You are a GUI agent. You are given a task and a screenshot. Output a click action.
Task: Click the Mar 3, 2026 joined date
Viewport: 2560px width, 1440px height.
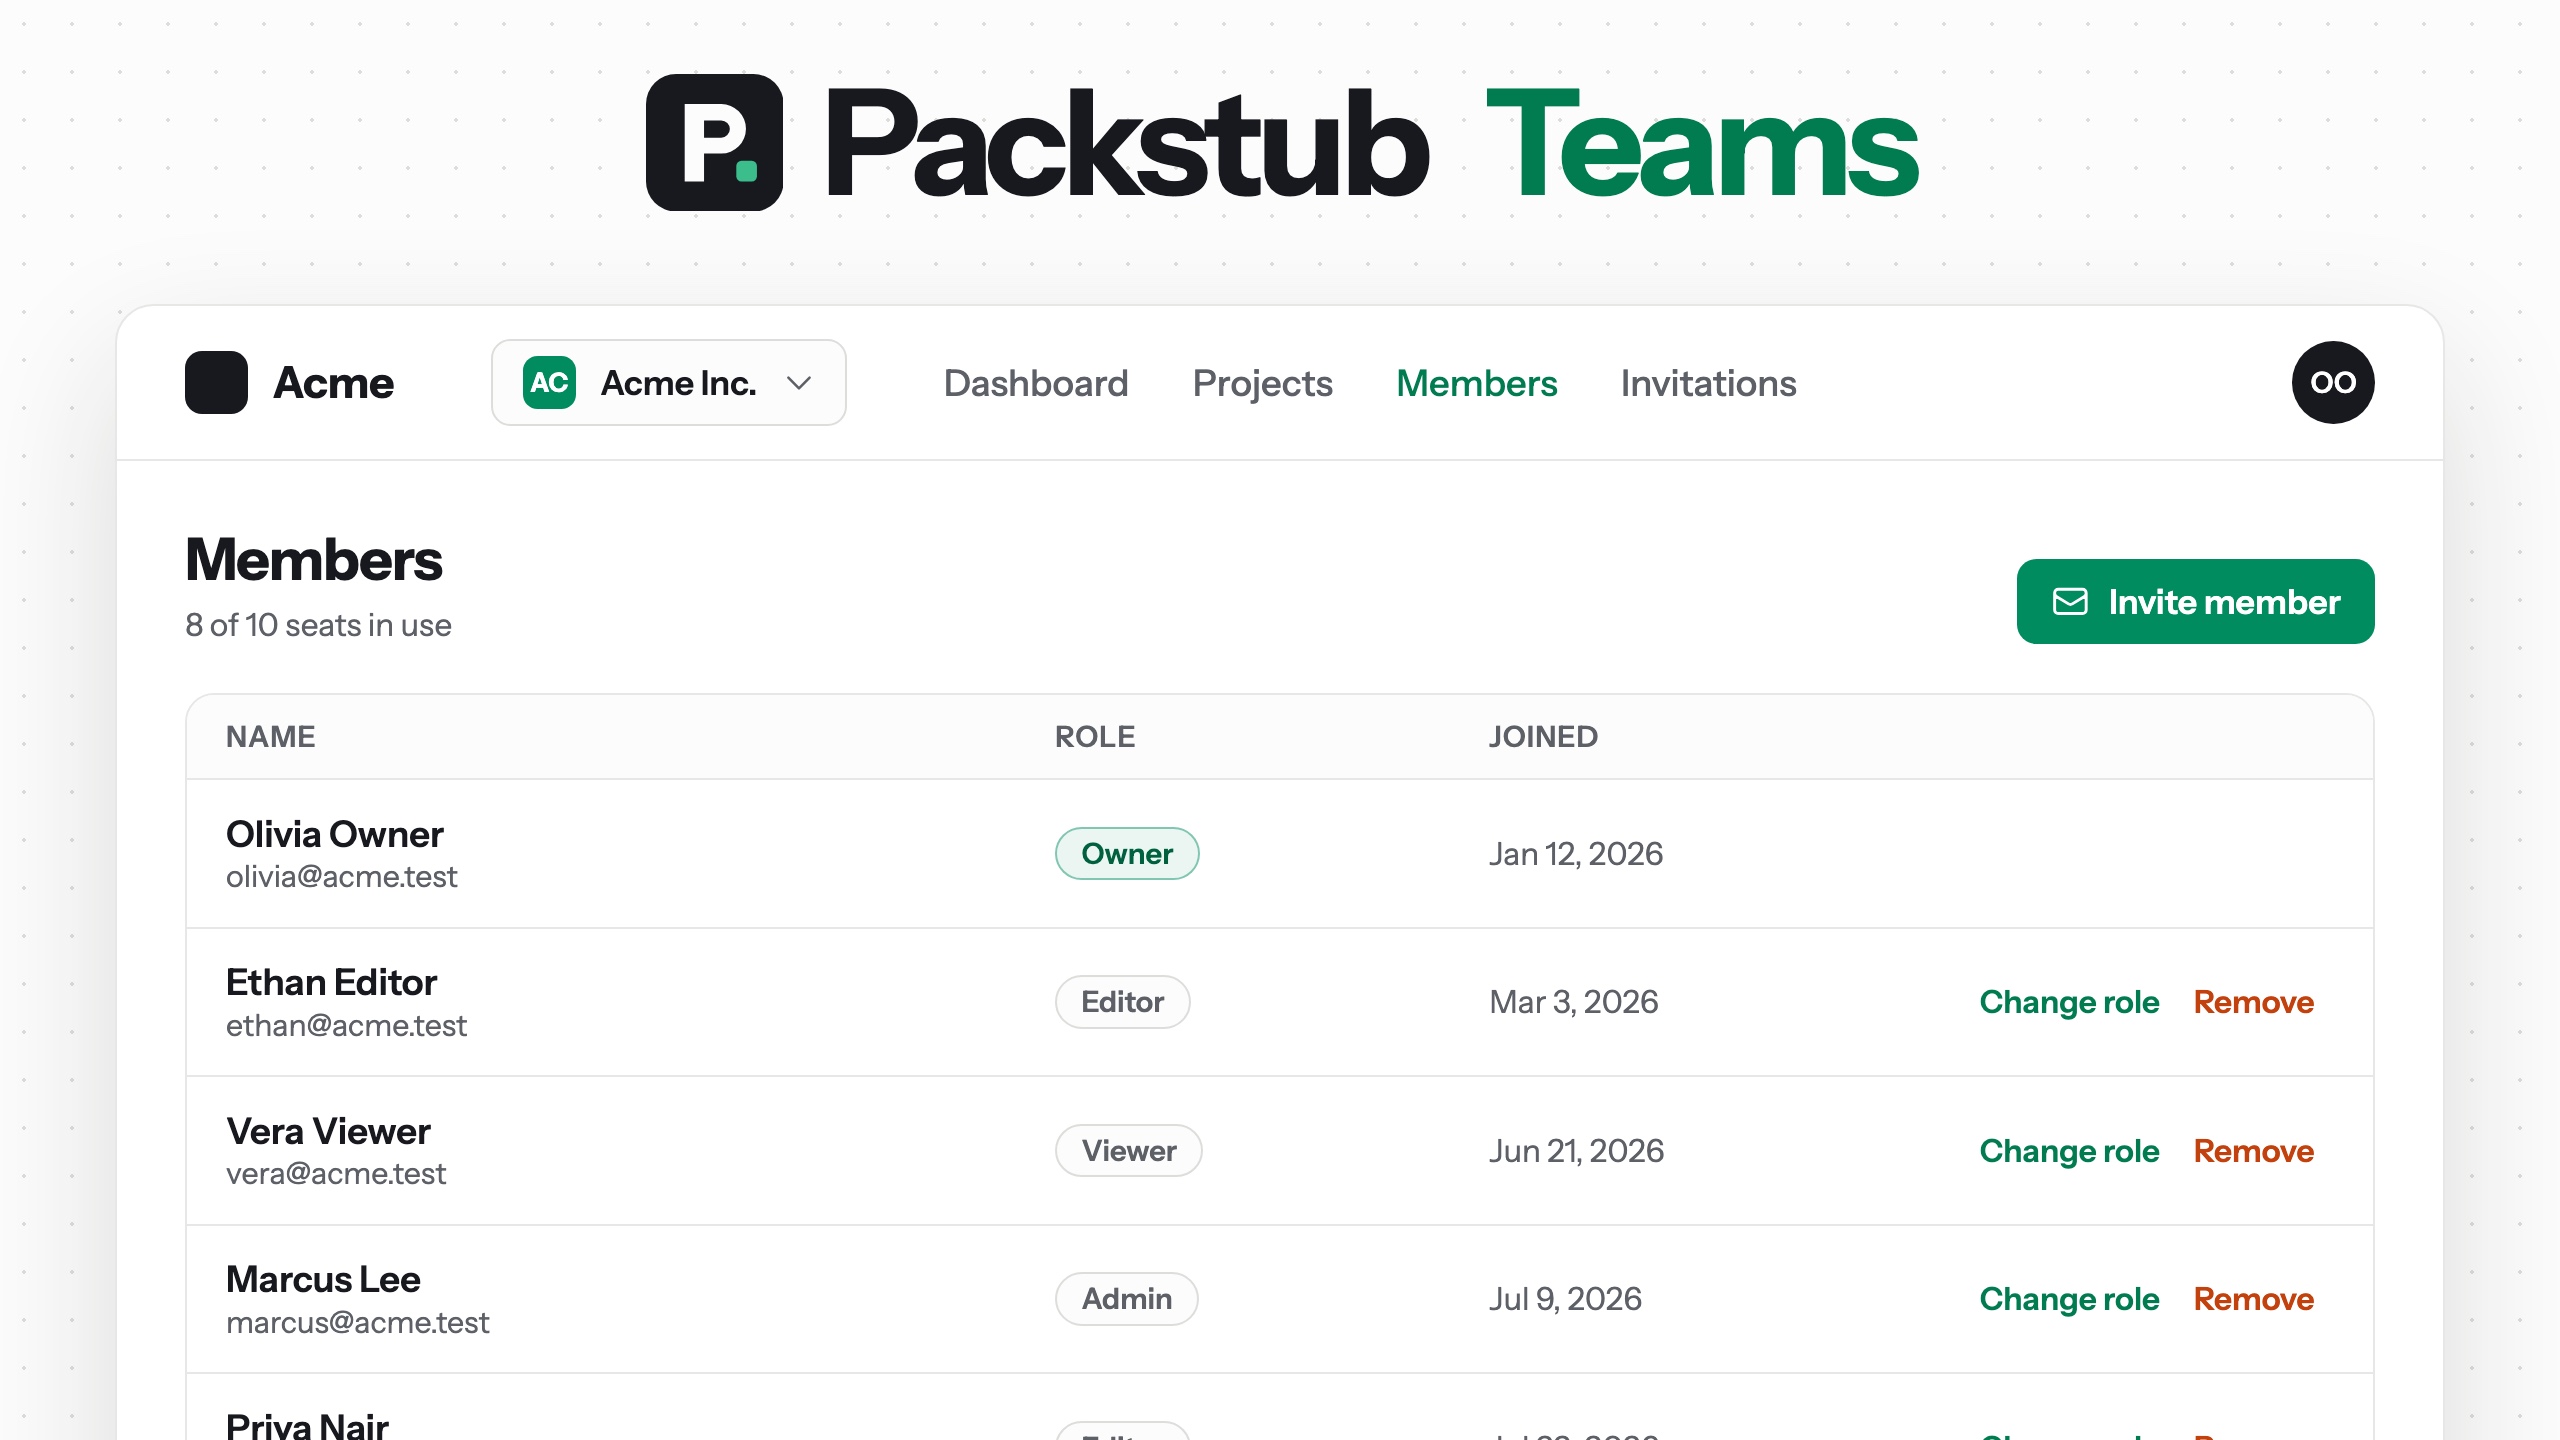pyautogui.click(x=1573, y=1002)
